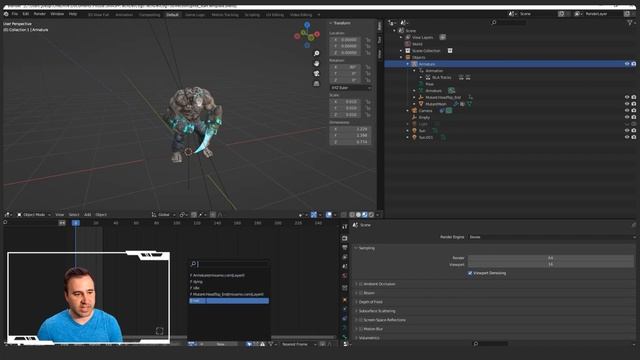Add a new workspace with plus button
The width and height of the screenshot is (640, 360).
click(319, 15)
